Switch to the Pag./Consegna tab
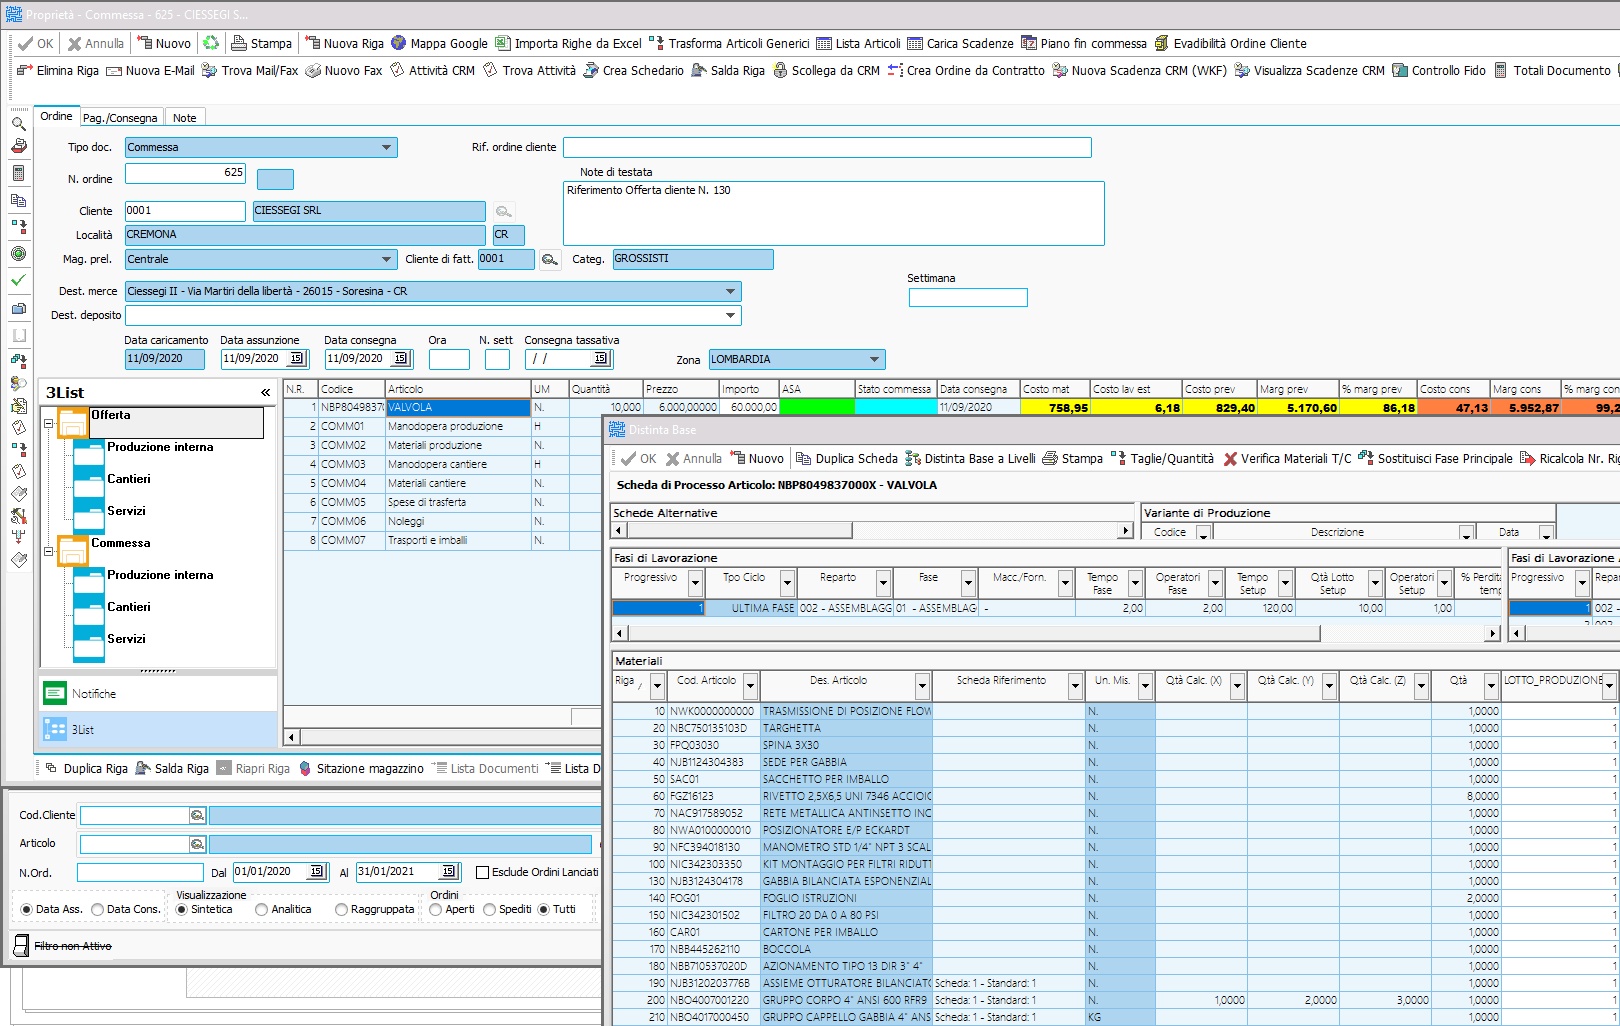 (x=120, y=117)
